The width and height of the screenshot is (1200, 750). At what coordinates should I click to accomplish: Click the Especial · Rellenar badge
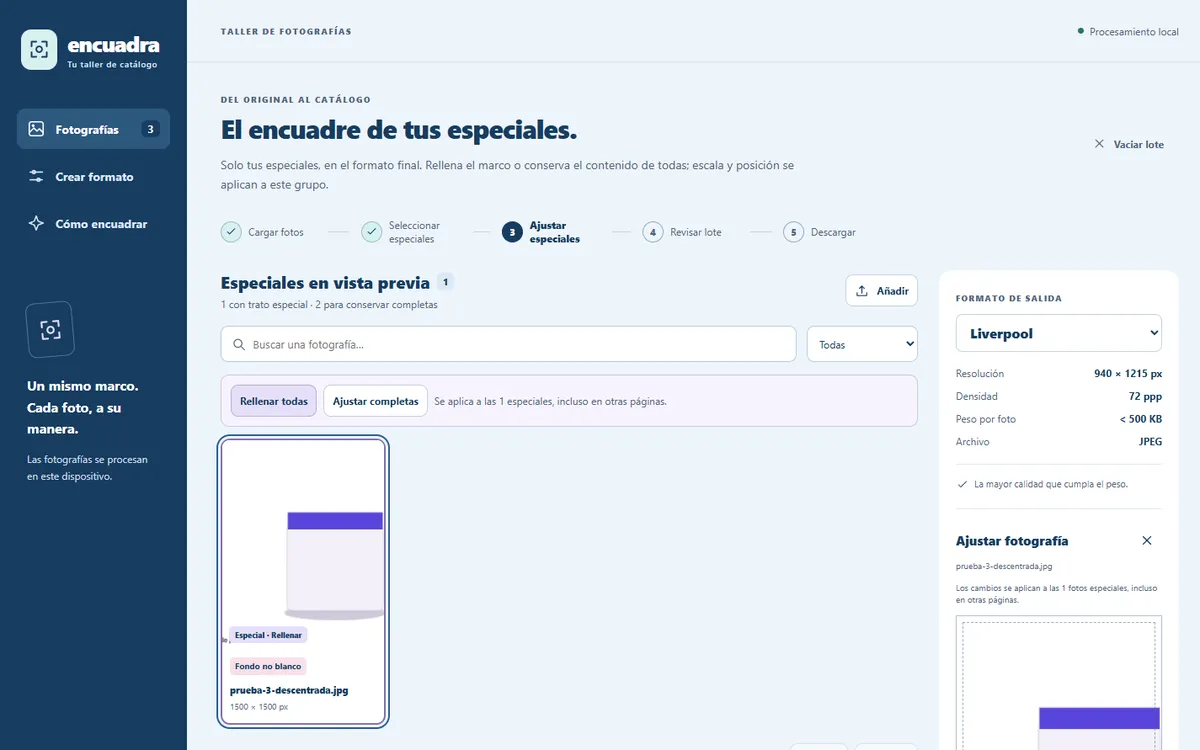[x=268, y=635]
